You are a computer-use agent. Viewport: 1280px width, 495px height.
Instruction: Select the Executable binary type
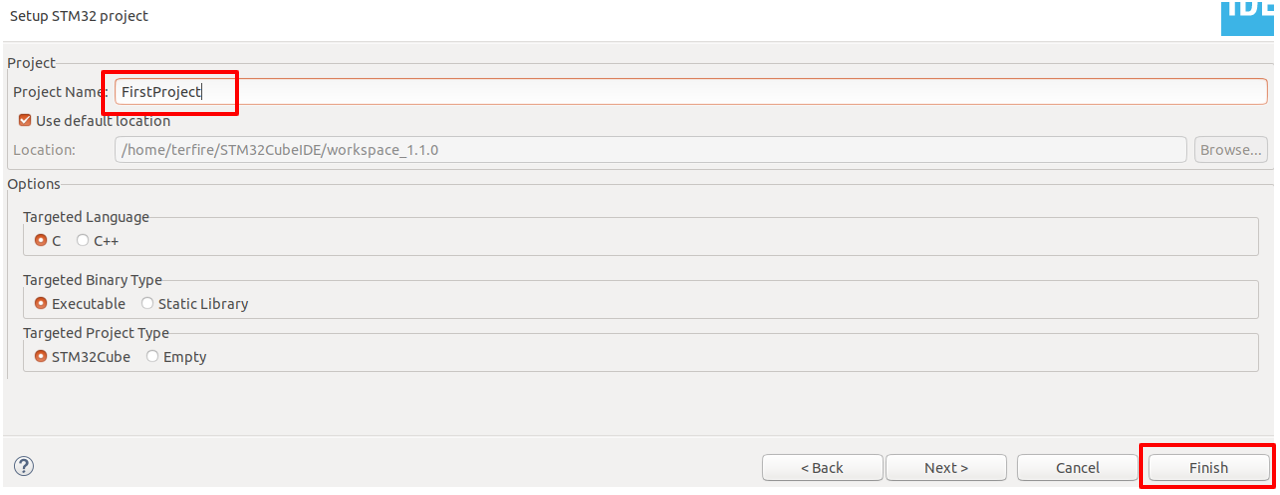tap(41, 304)
